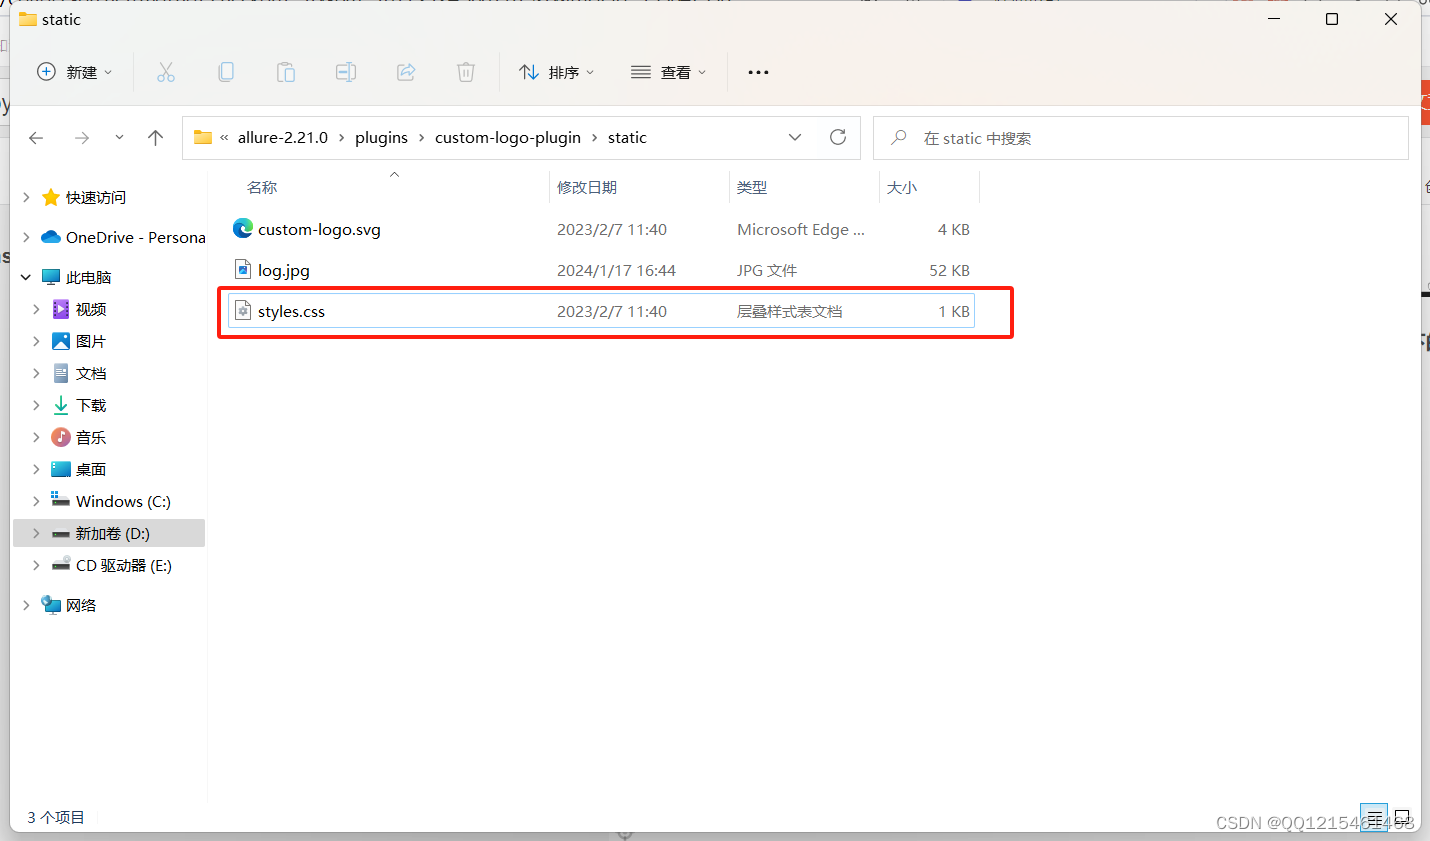Click static in breadcrumb path
The width and height of the screenshot is (1430, 841).
tap(627, 138)
